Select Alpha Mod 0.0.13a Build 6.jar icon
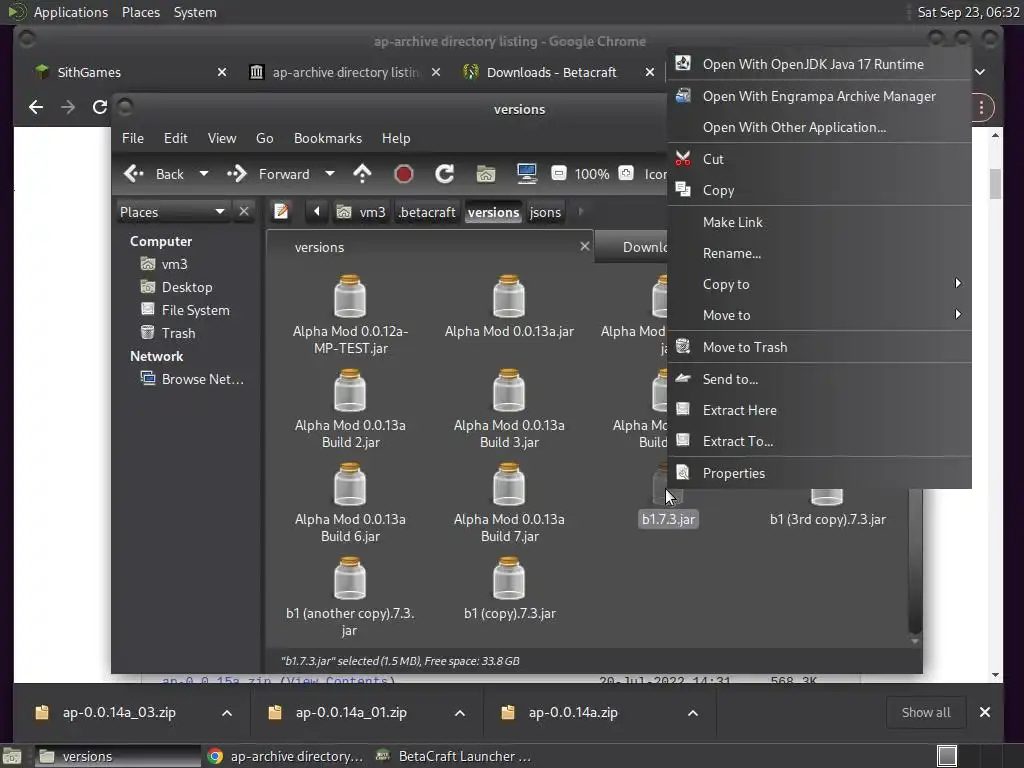1024x768 pixels. 350,484
